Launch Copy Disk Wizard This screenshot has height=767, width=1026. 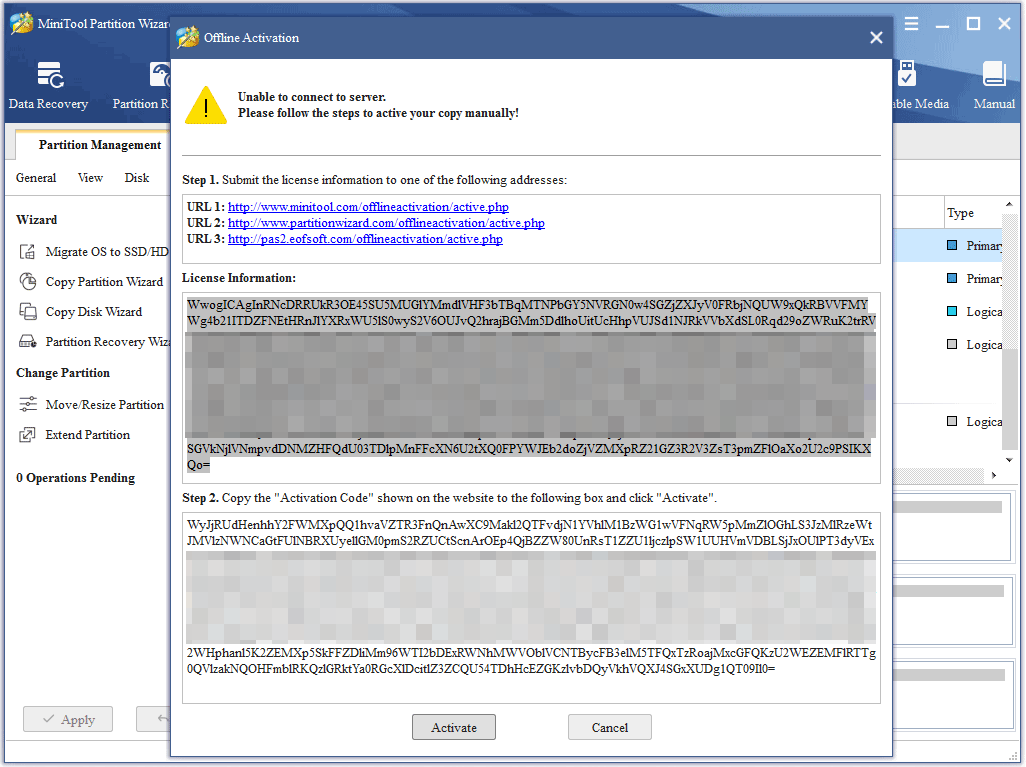(x=80, y=312)
